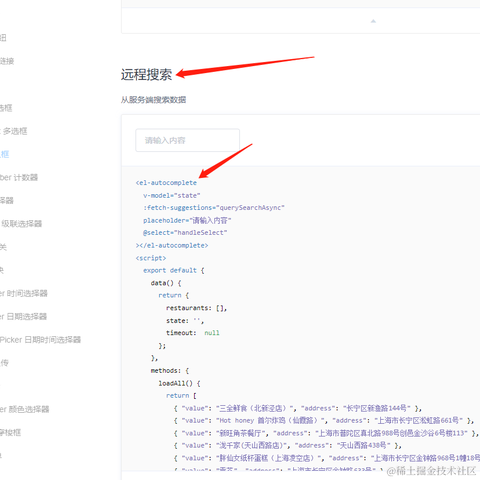Click the data() { code line
The width and height of the screenshot is (480, 480).
click(166, 283)
